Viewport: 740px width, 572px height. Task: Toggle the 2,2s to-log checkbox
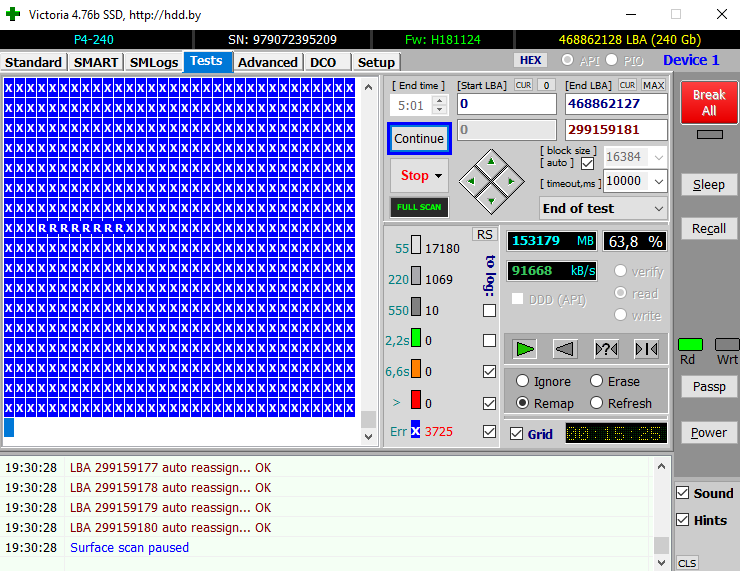pyautogui.click(x=489, y=341)
